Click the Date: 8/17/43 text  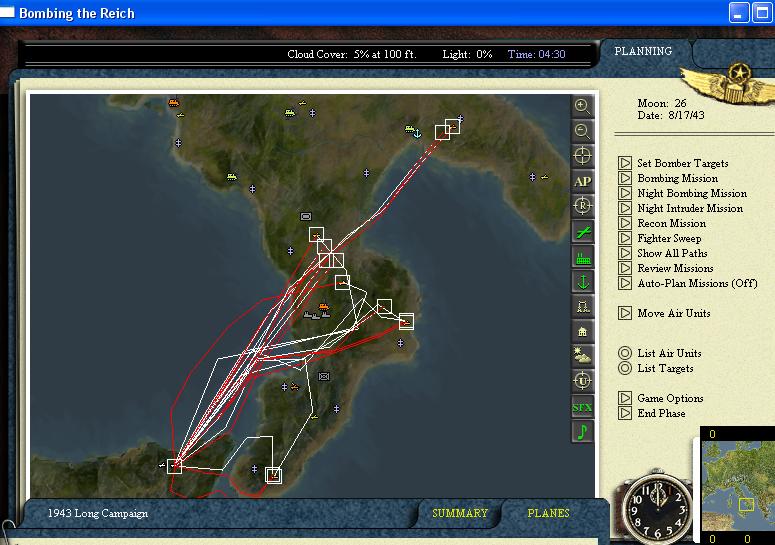click(x=671, y=115)
